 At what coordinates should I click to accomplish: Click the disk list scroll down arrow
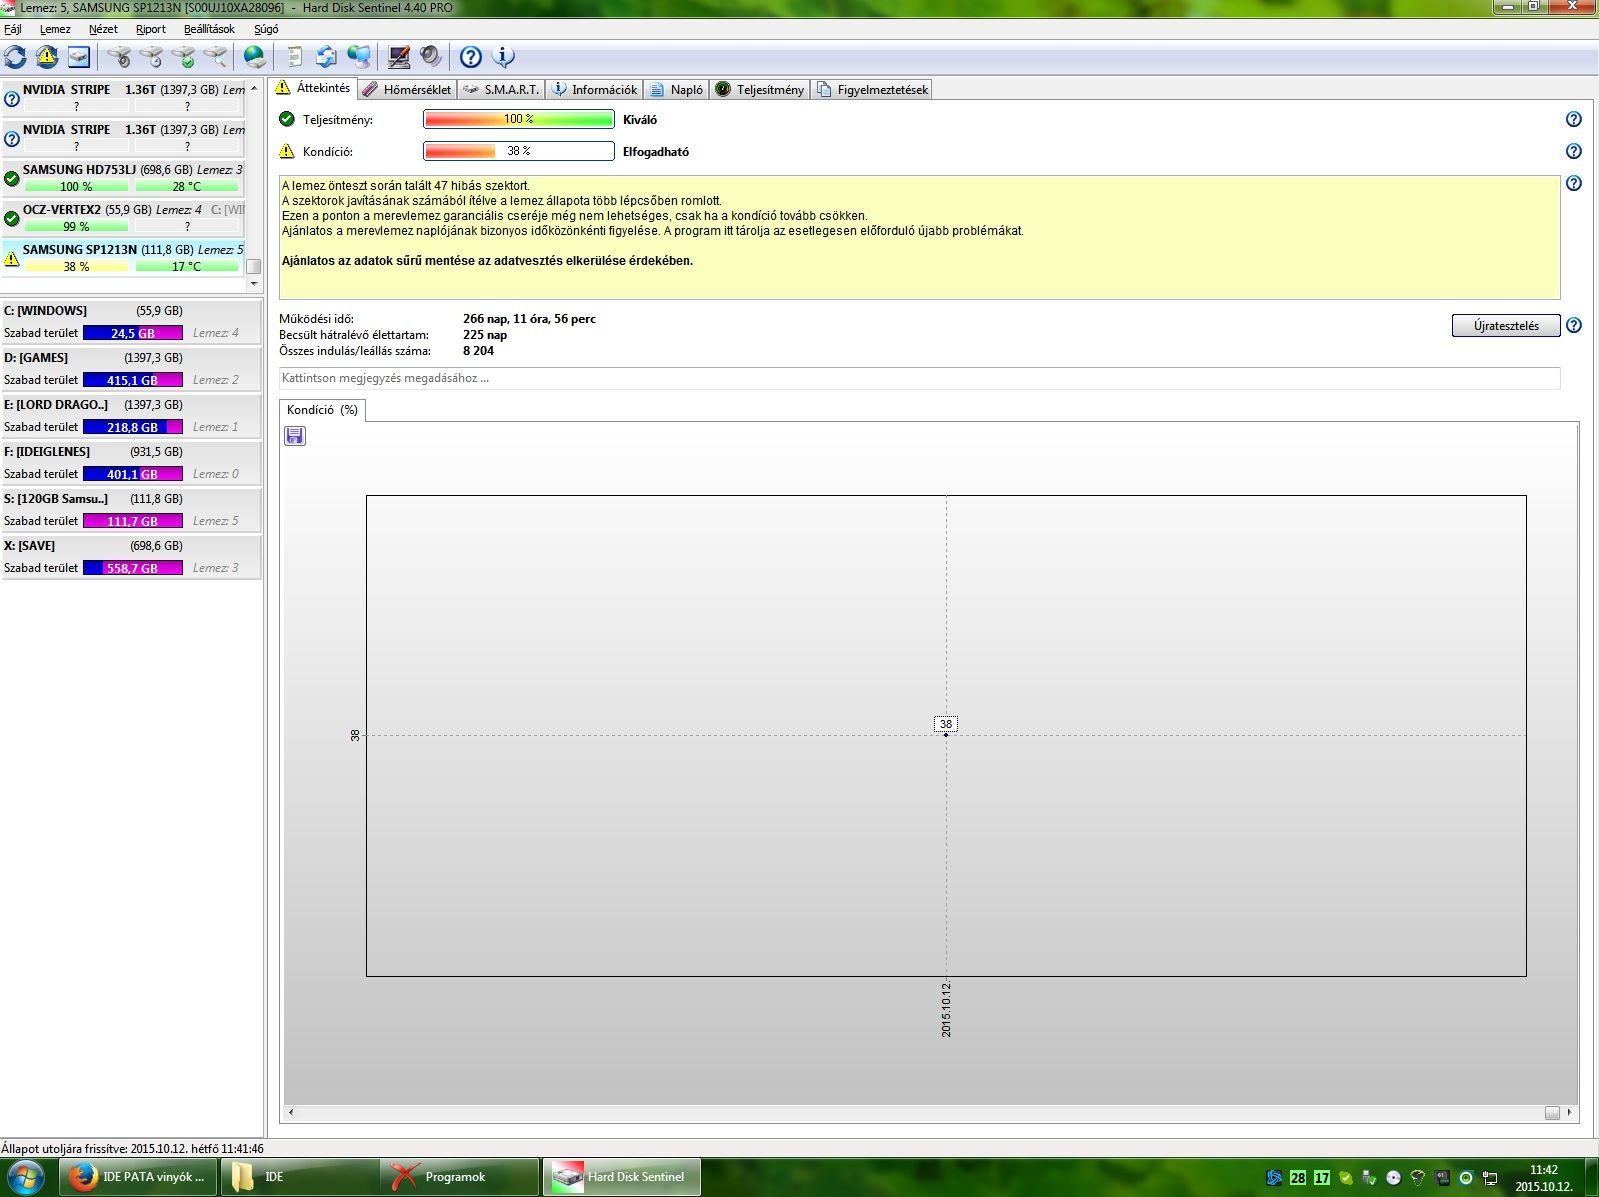pos(254,284)
